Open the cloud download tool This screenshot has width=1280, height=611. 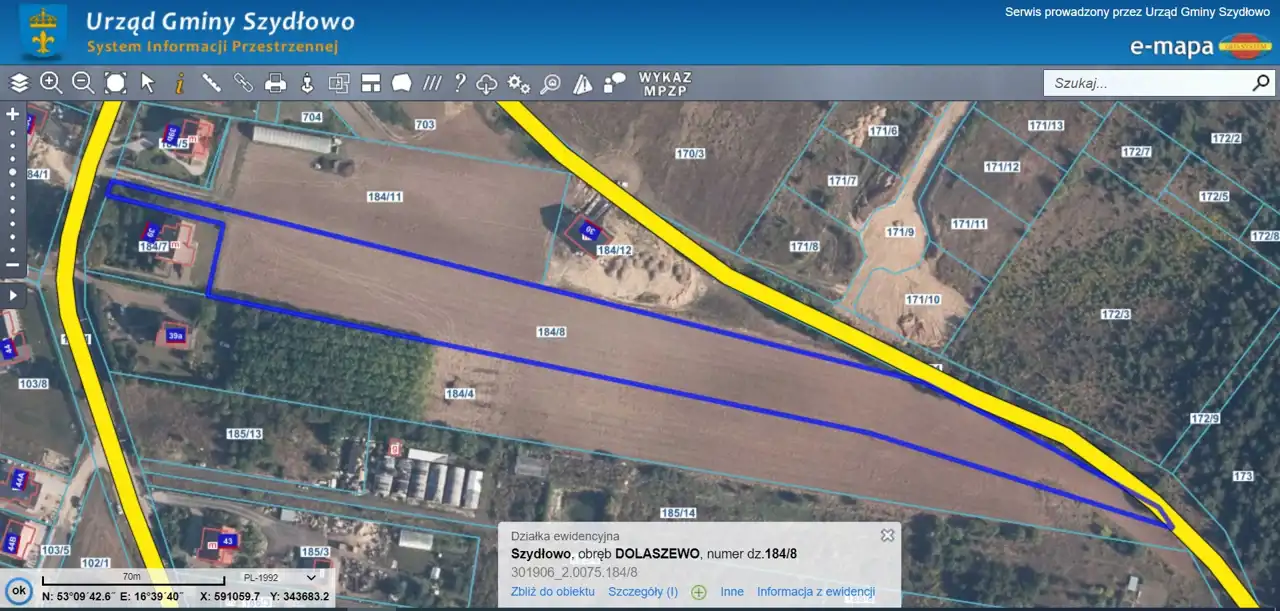pyautogui.click(x=487, y=83)
